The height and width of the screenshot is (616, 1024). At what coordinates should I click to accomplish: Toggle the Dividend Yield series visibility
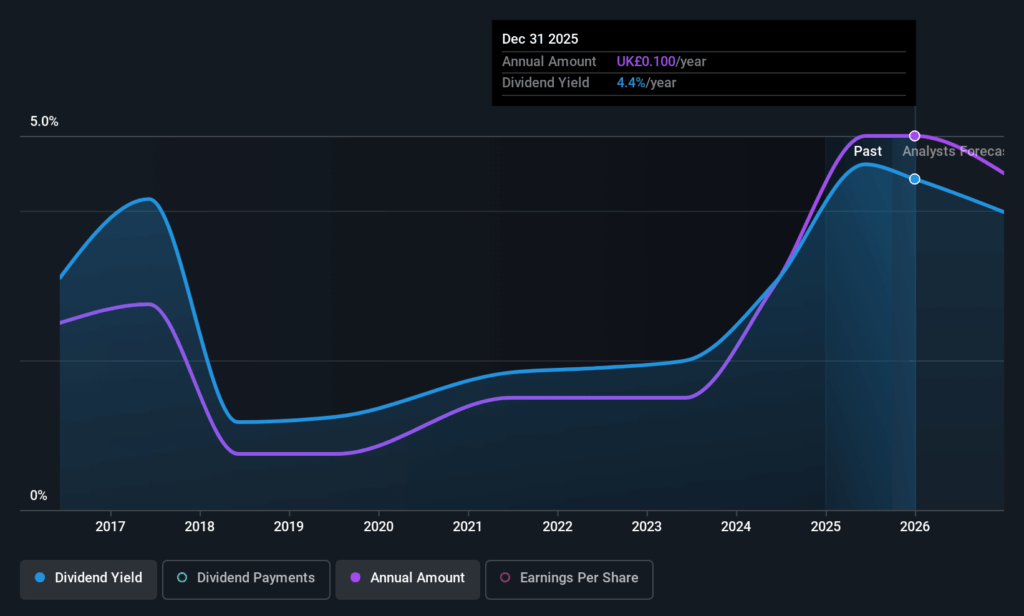(87, 578)
